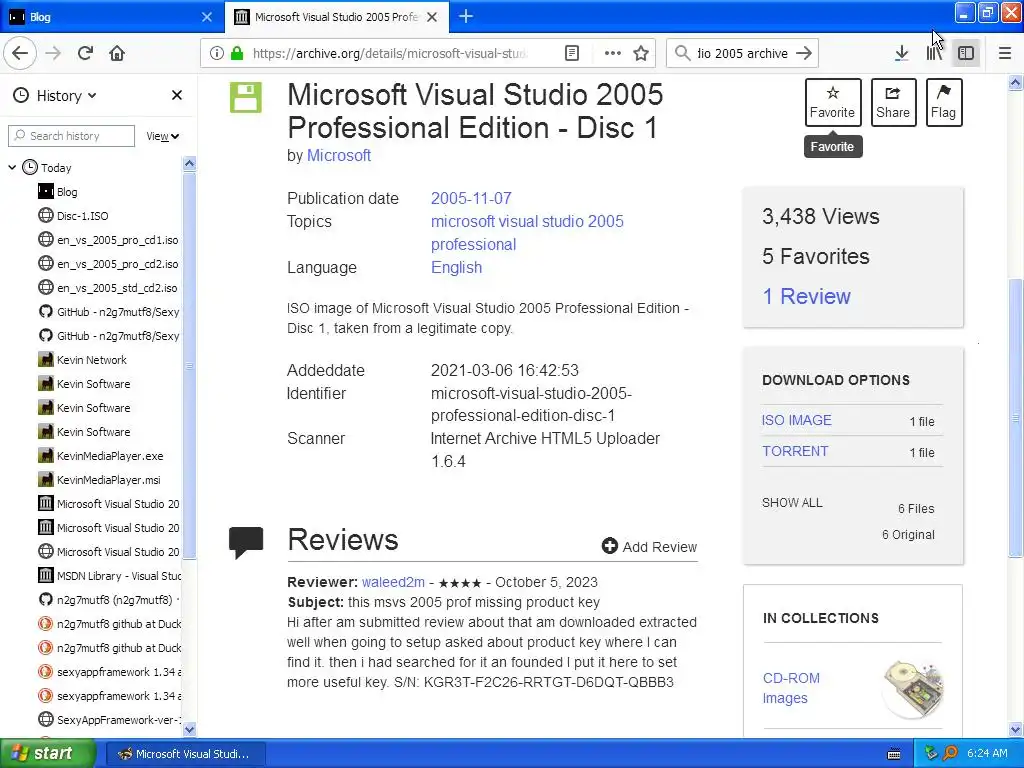Open the Microsoft author link
Screen dimensions: 1024x768
pyautogui.click(x=339, y=155)
